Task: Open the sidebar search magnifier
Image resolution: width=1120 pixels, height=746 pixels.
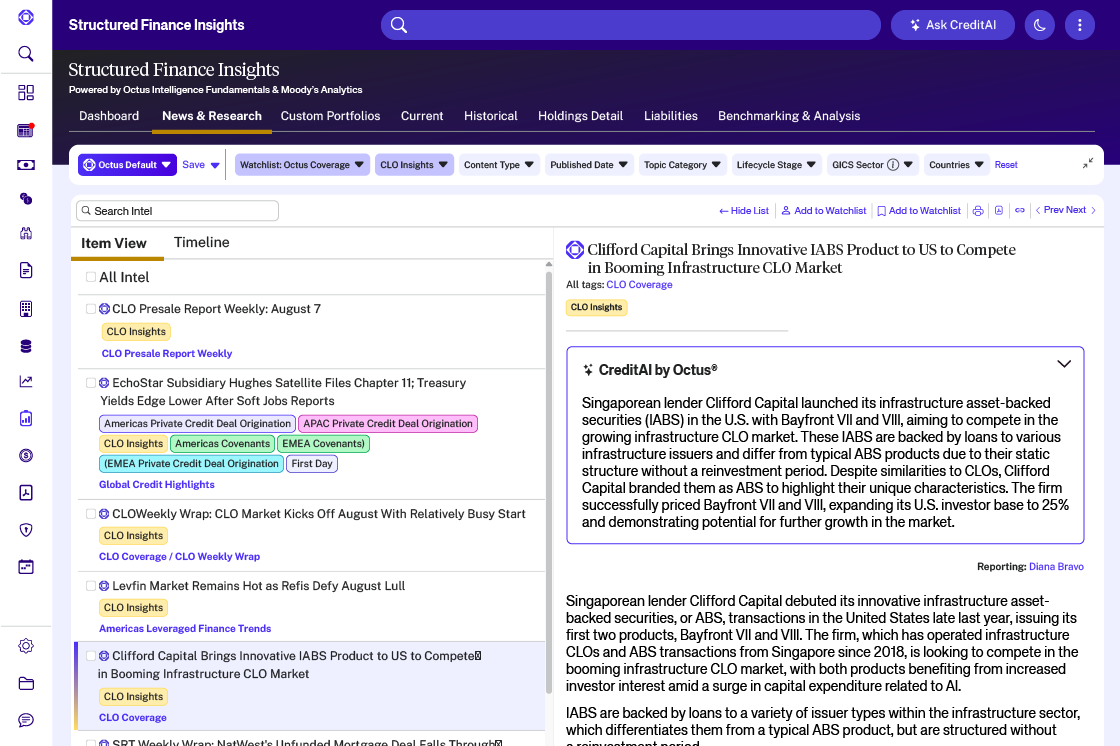Action: pyautogui.click(x=26, y=54)
